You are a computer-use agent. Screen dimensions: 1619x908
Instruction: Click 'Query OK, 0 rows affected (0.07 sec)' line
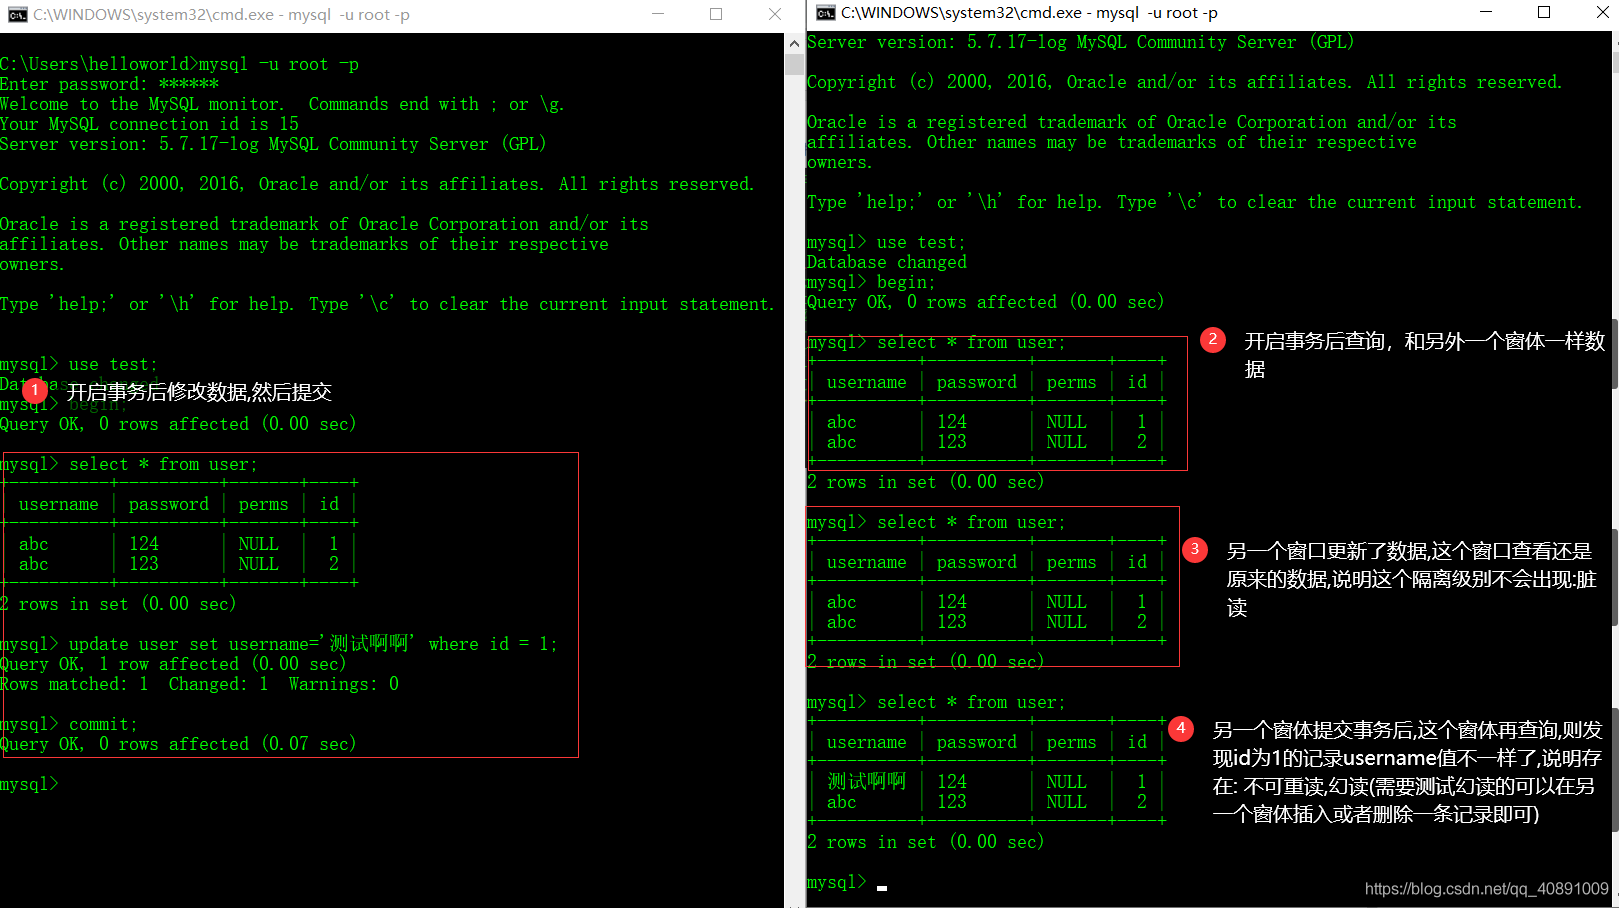click(x=178, y=744)
